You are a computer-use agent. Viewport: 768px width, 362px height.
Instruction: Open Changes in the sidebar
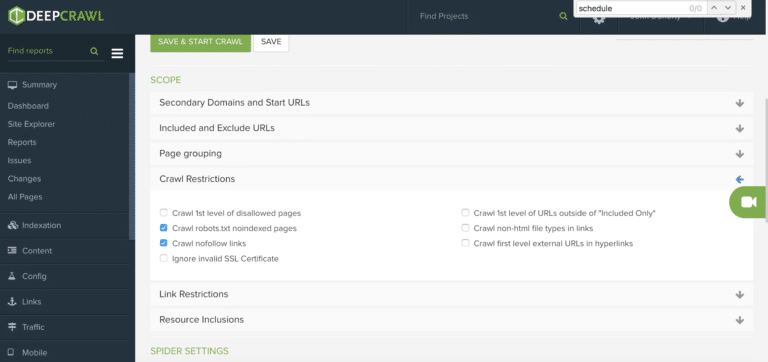(x=24, y=179)
